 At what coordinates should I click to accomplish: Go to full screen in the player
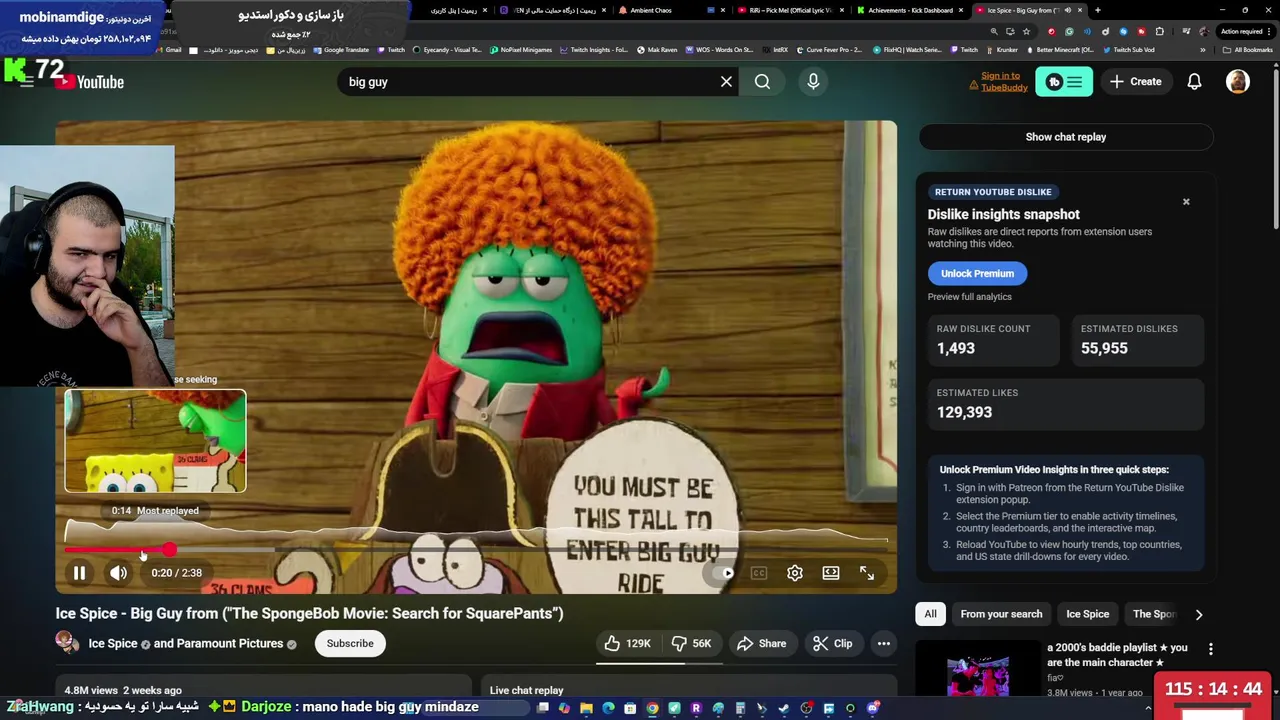[867, 573]
